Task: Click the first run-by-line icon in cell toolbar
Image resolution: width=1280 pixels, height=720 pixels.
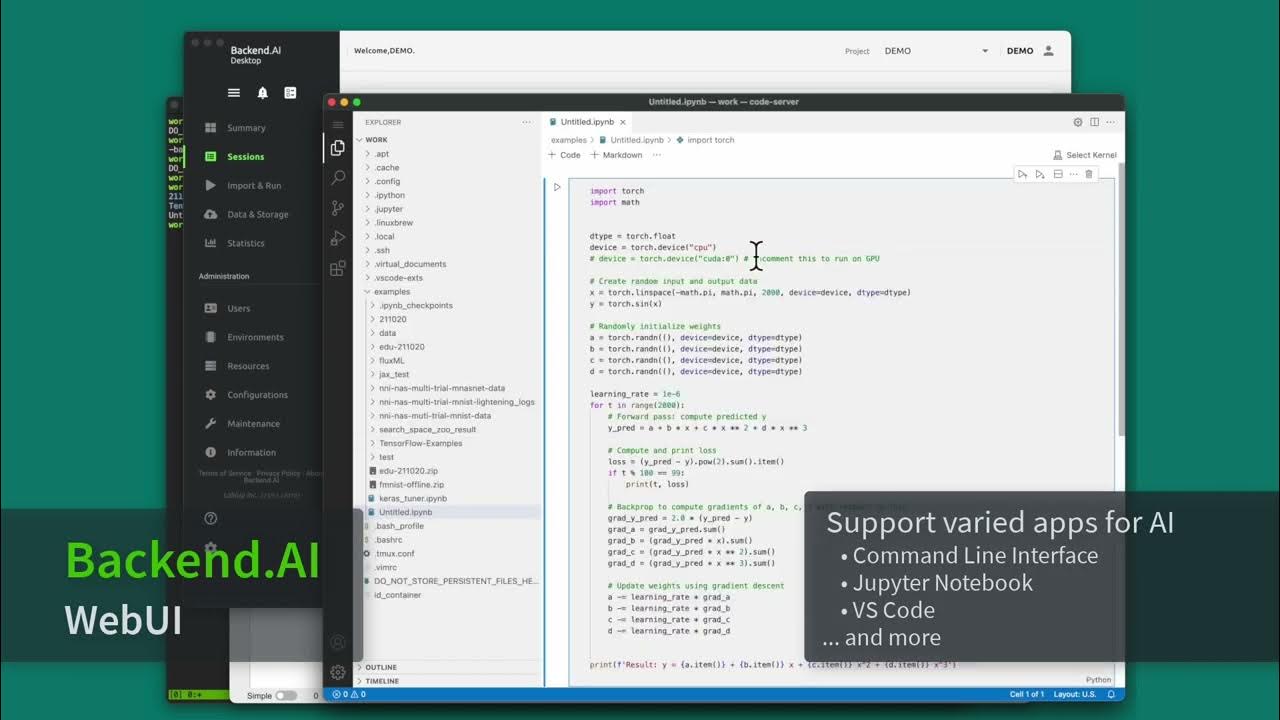Action: [x=1023, y=174]
